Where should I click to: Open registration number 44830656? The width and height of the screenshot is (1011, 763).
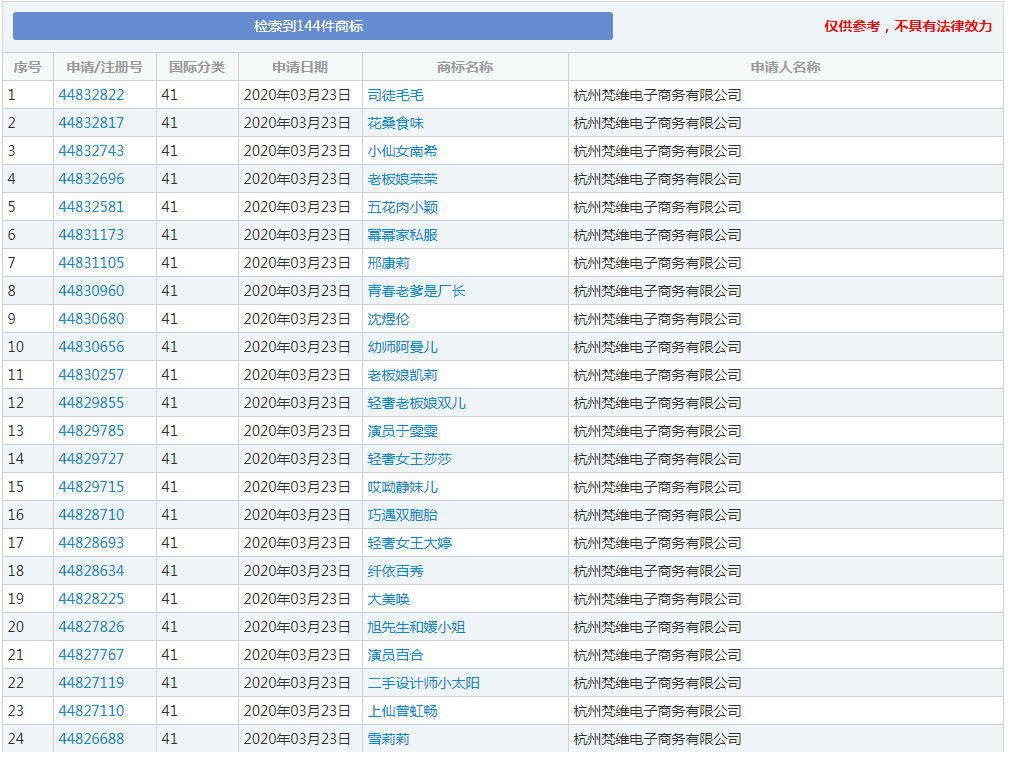click(x=91, y=347)
